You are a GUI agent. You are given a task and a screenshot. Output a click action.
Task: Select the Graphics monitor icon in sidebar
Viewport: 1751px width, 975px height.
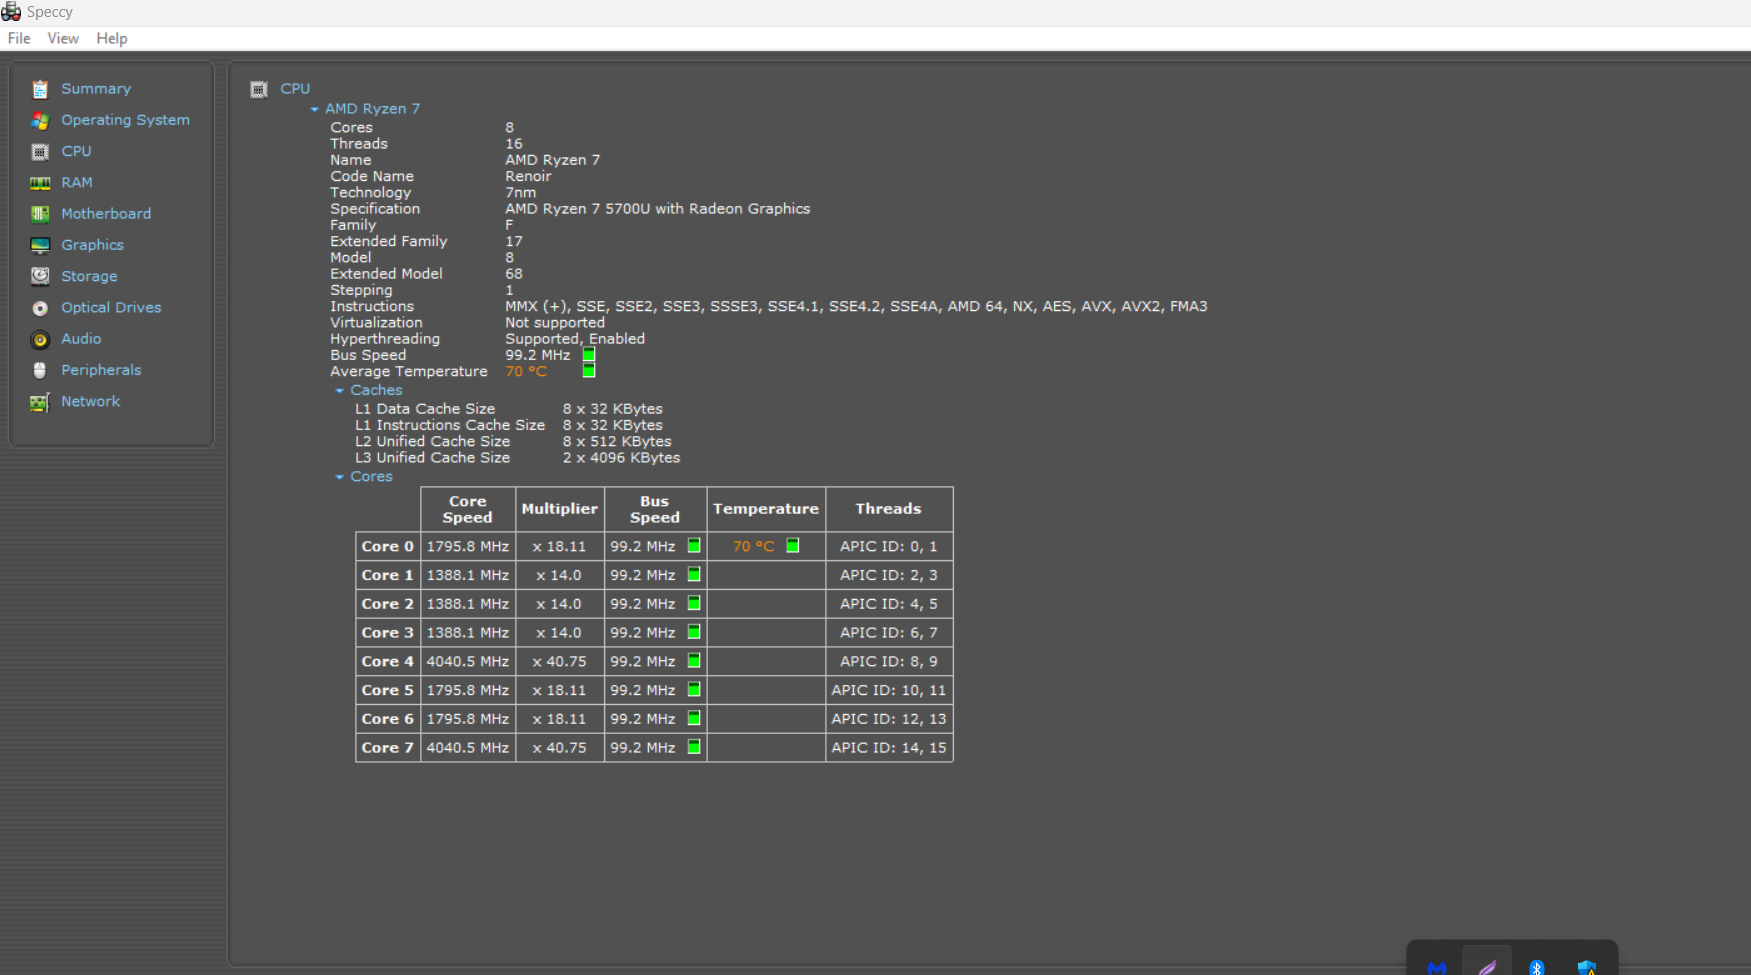pos(40,245)
